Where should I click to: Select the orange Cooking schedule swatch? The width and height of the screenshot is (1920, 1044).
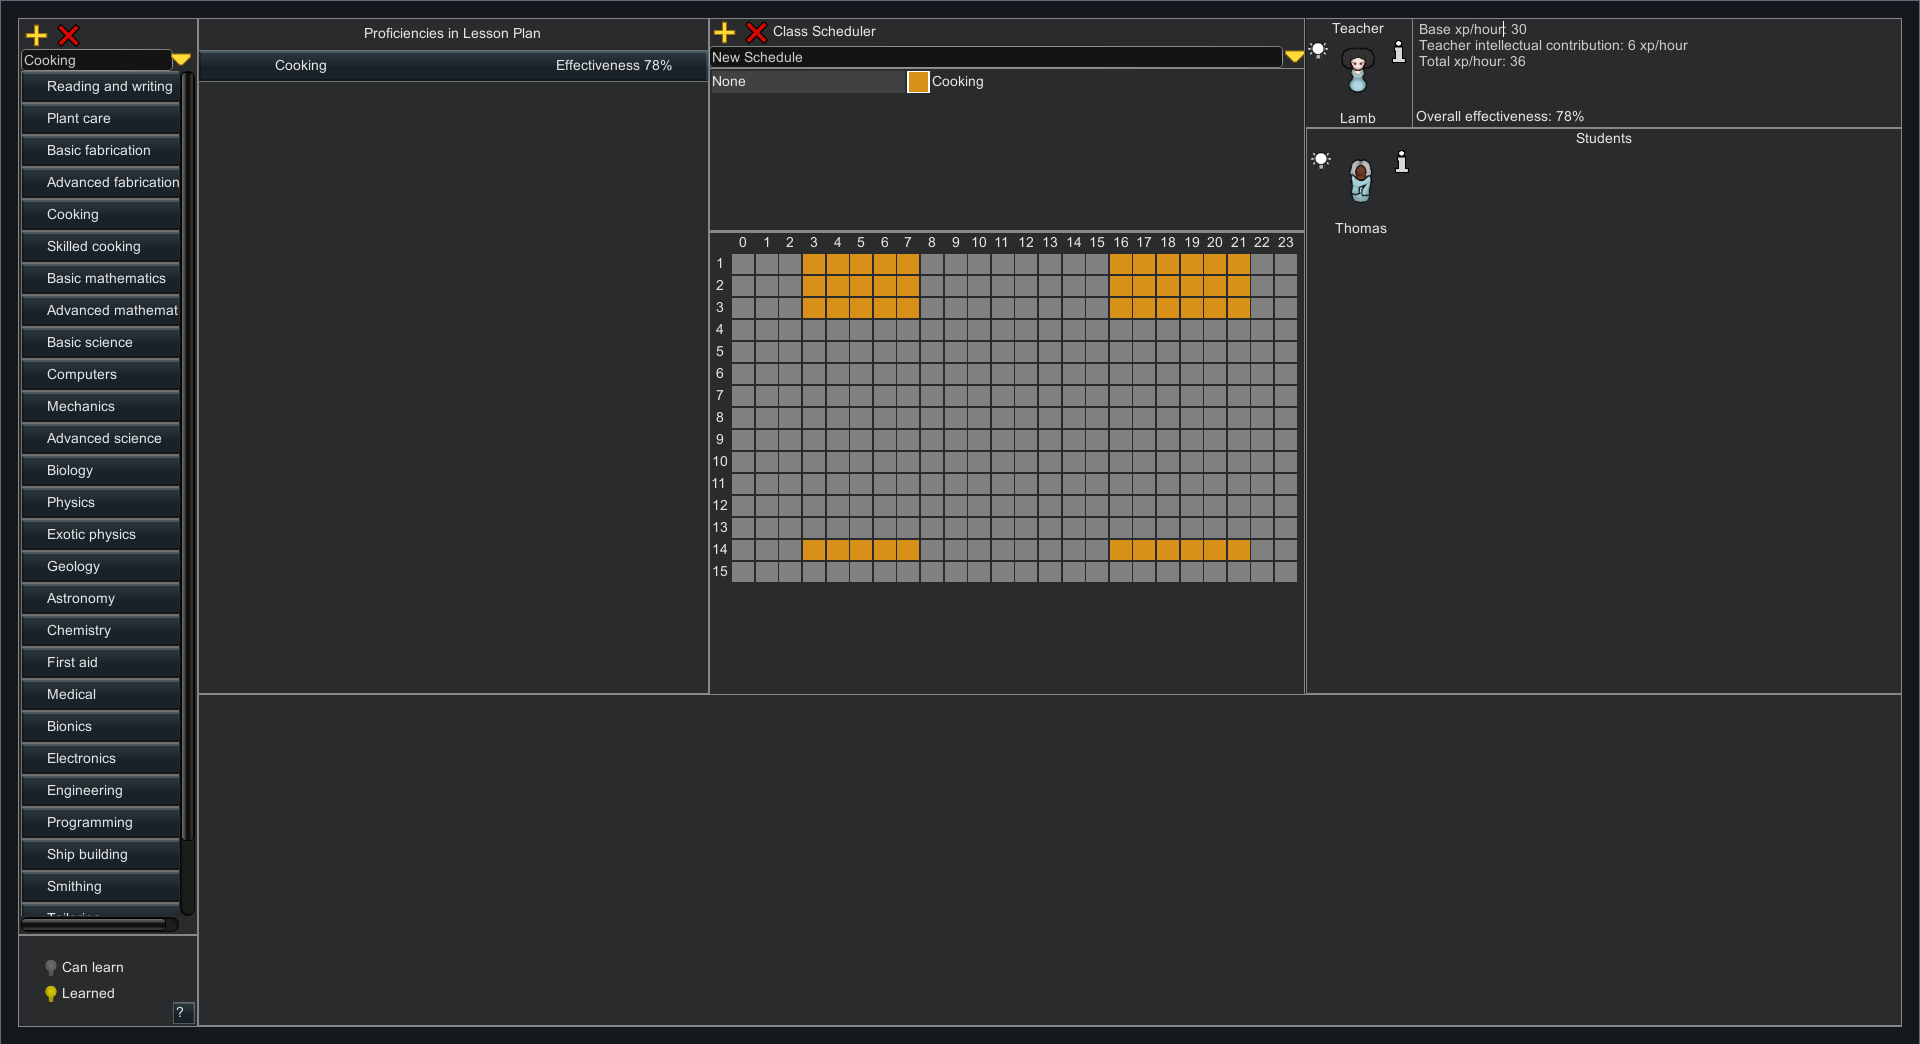pyautogui.click(x=918, y=82)
